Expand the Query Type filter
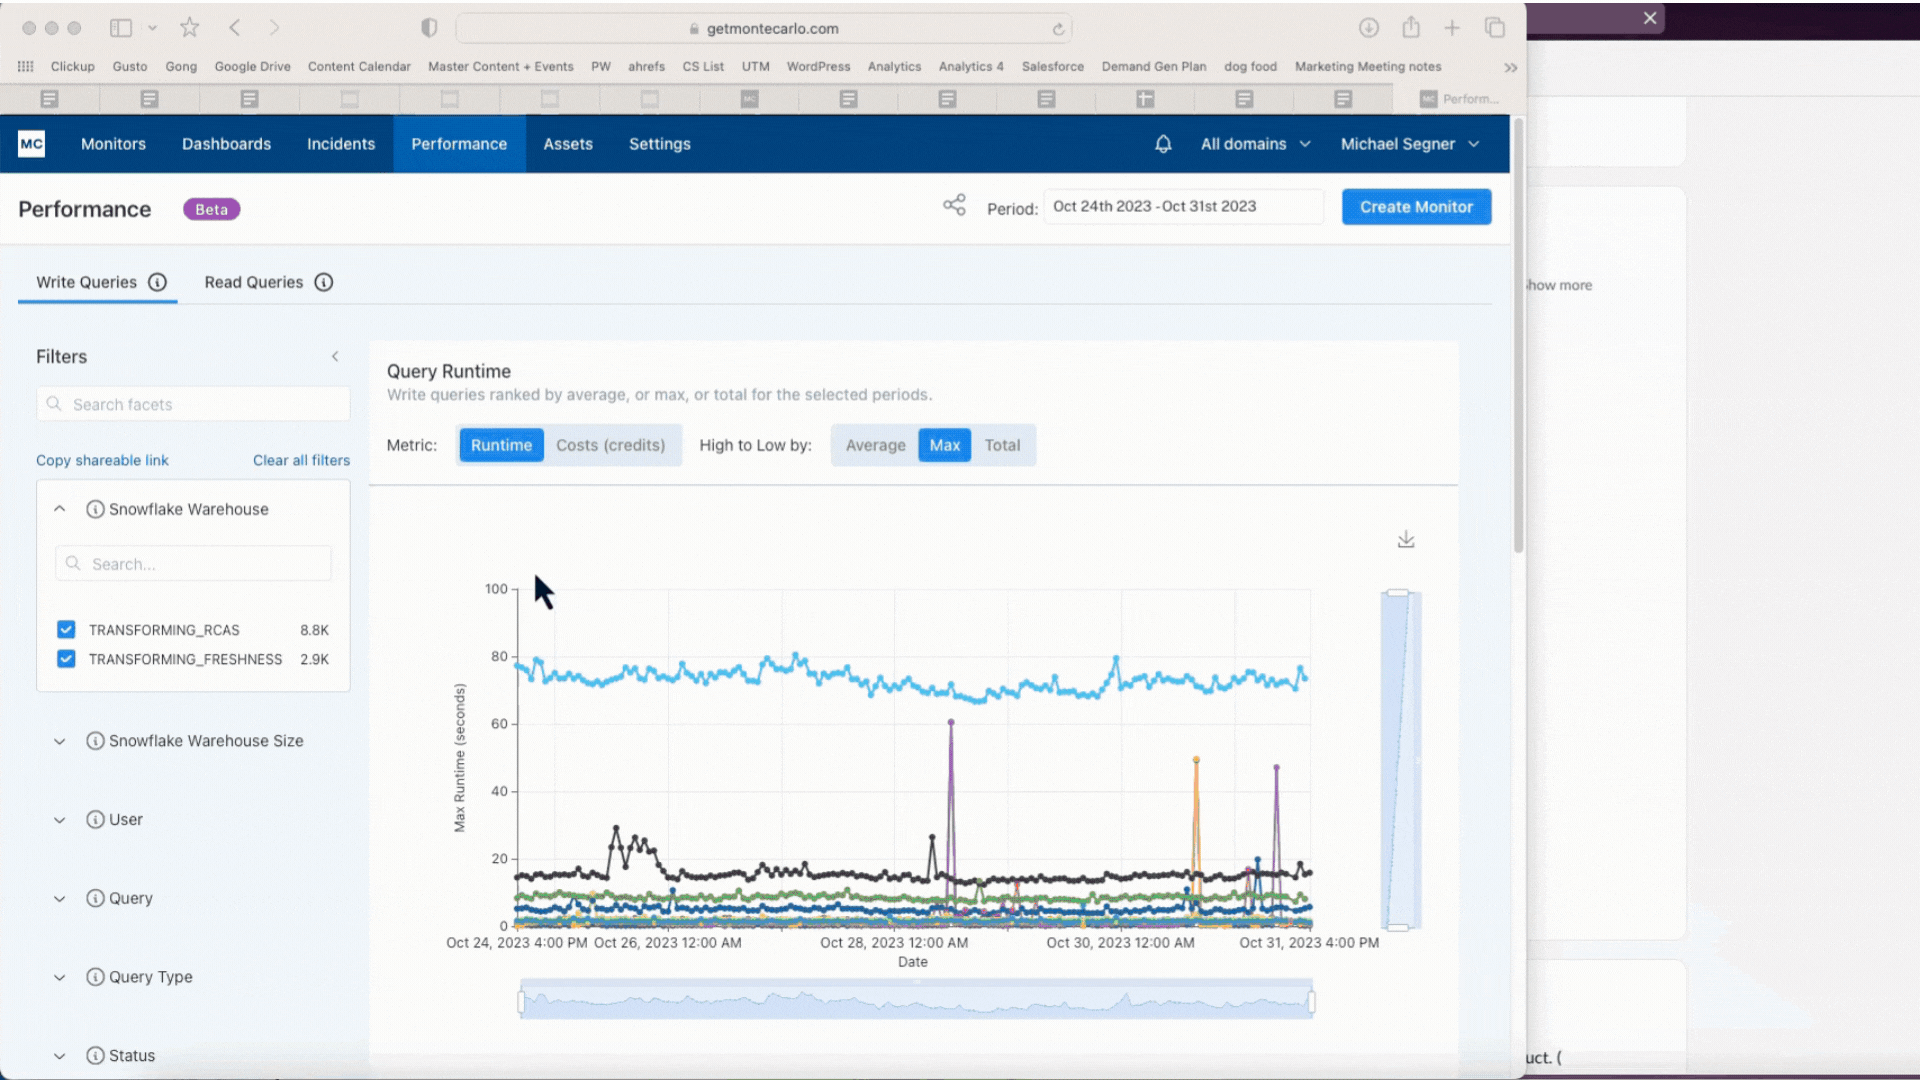Screen dimensions: 1920x1080 coord(60,977)
